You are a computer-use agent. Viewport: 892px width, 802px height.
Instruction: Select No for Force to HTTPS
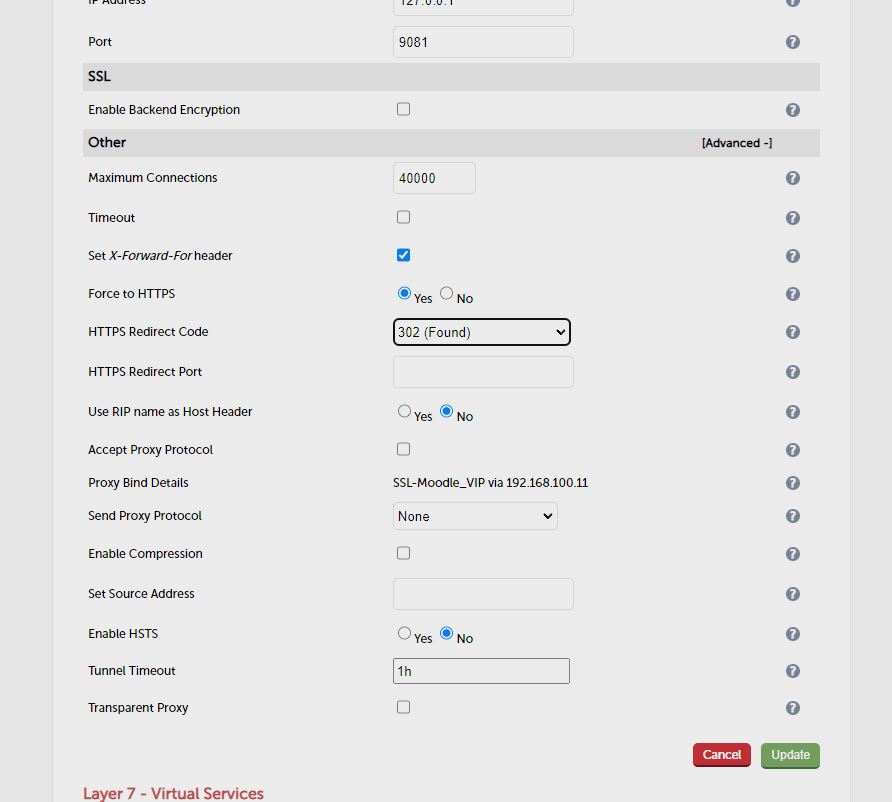[446, 293]
